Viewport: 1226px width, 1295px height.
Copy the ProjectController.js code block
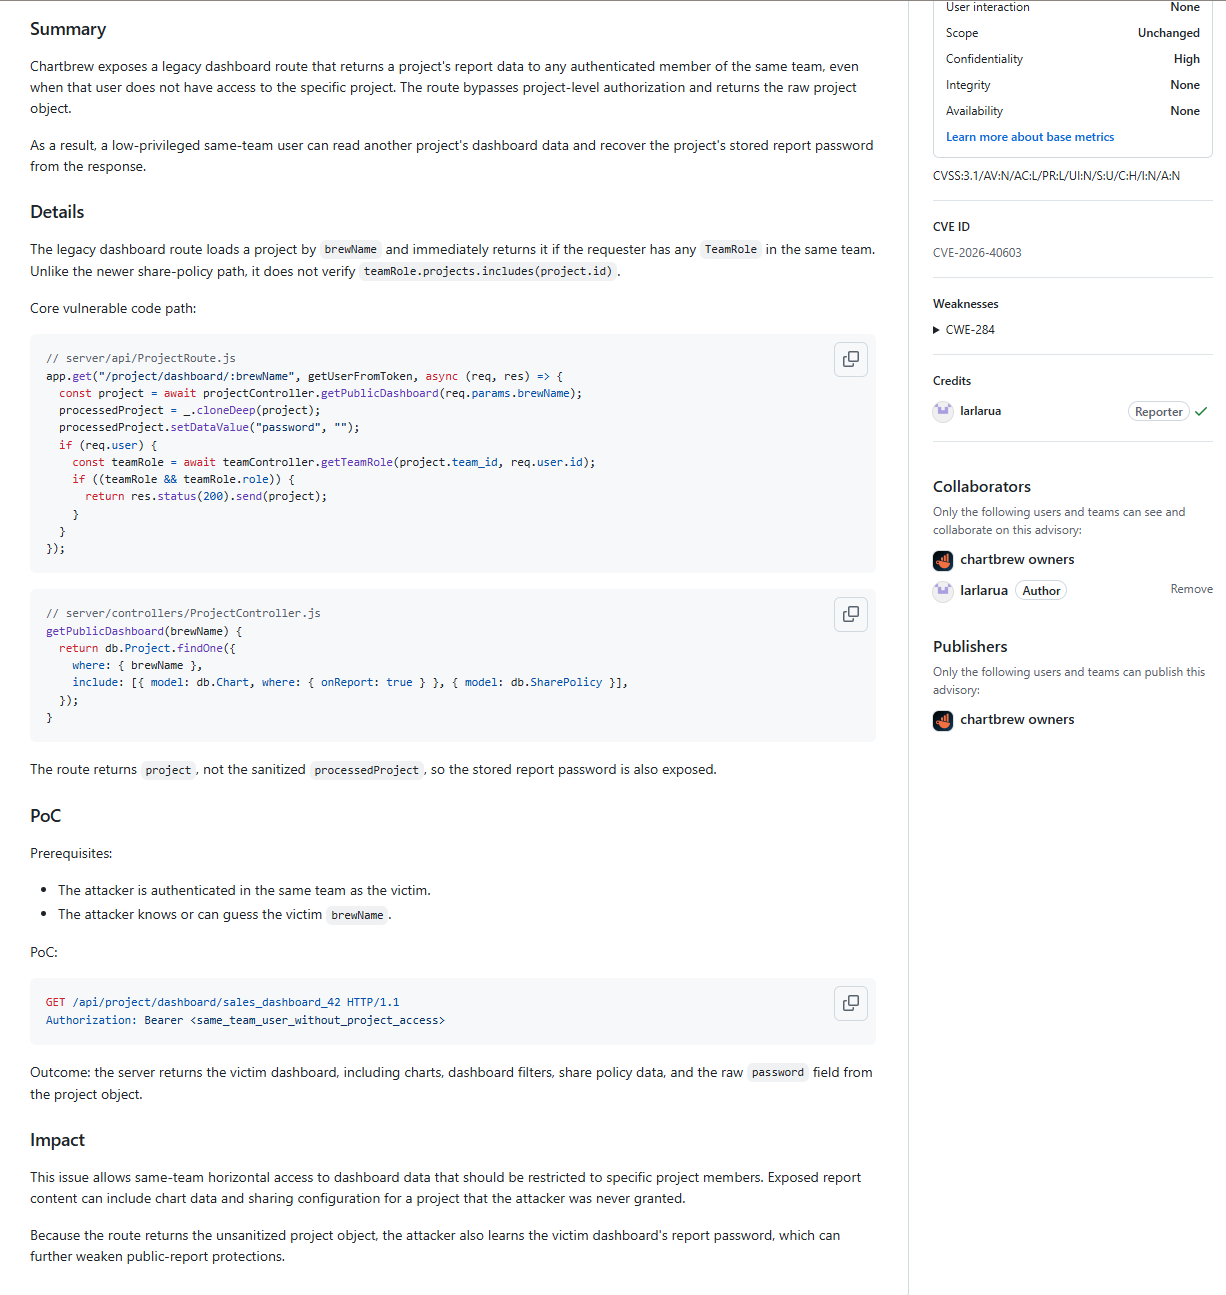(x=851, y=614)
